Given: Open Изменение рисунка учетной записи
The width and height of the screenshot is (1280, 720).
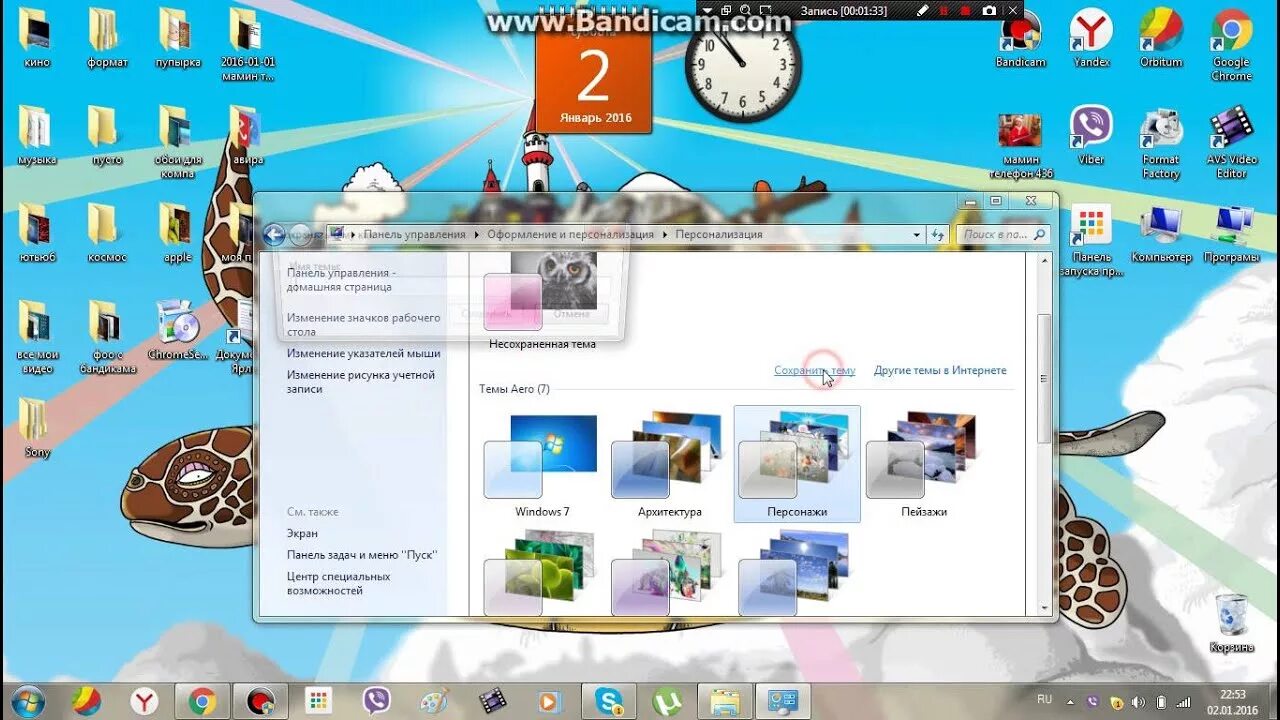Looking at the screenshot, I should [361, 382].
